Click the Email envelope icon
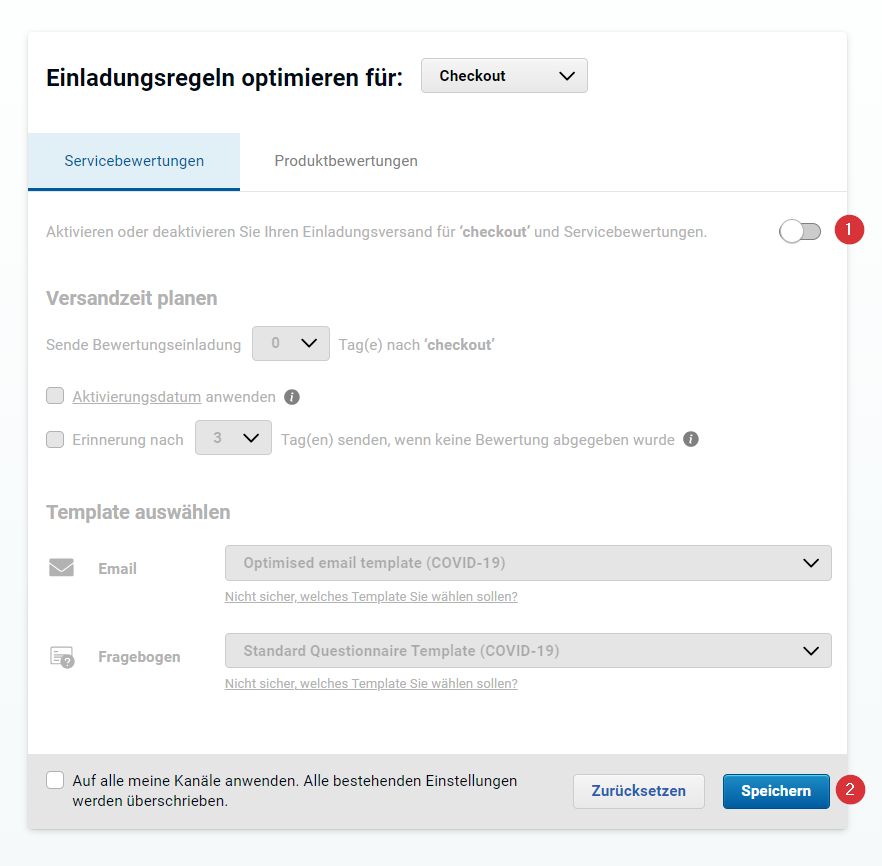Screen dimensions: 882x866 (61, 567)
